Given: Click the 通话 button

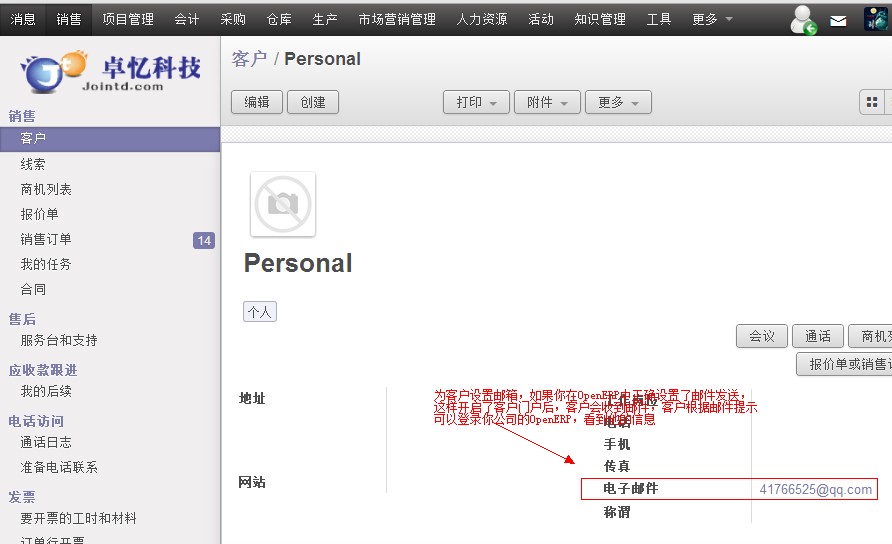Looking at the screenshot, I should click(818, 336).
